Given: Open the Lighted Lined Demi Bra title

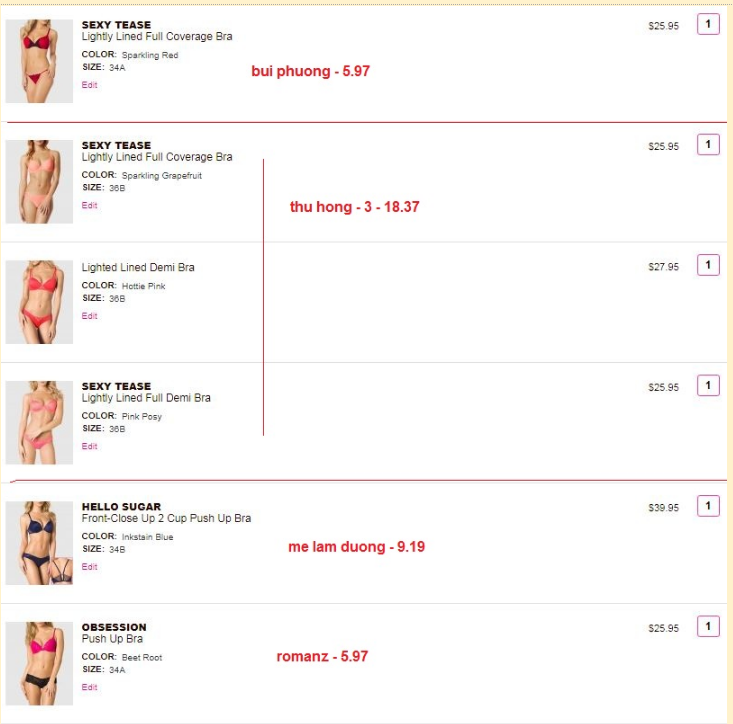Looking at the screenshot, I should coord(138,267).
